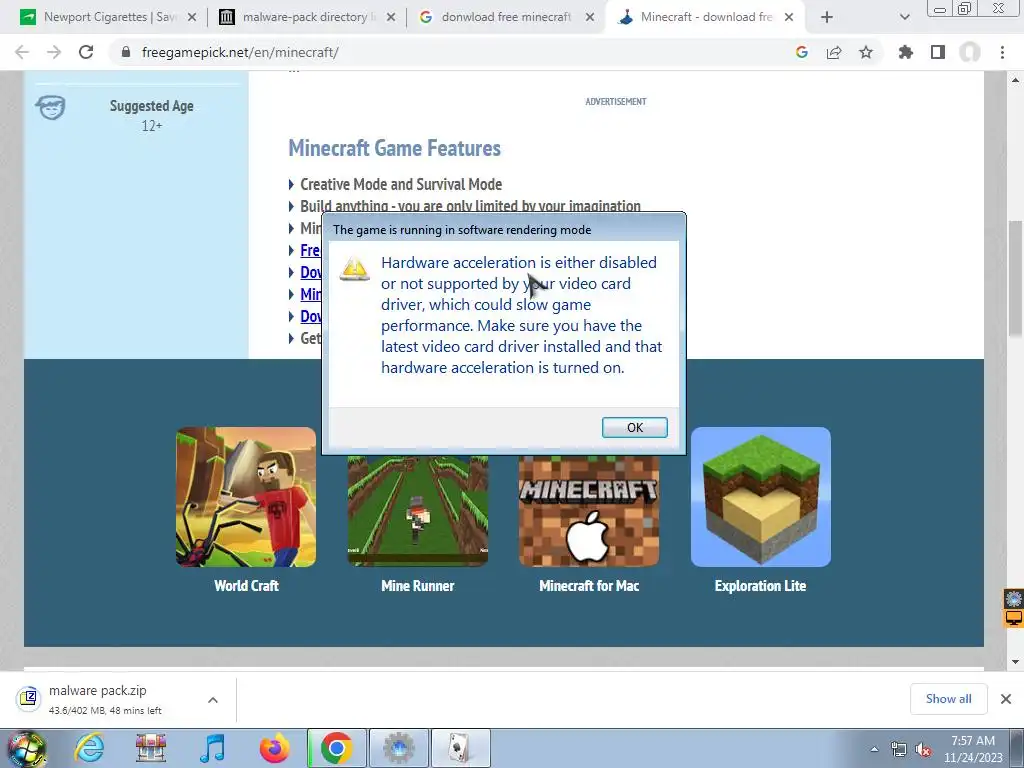The height and width of the screenshot is (768, 1024).
Task: Launch Firefox from taskbar
Action: [x=274, y=748]
